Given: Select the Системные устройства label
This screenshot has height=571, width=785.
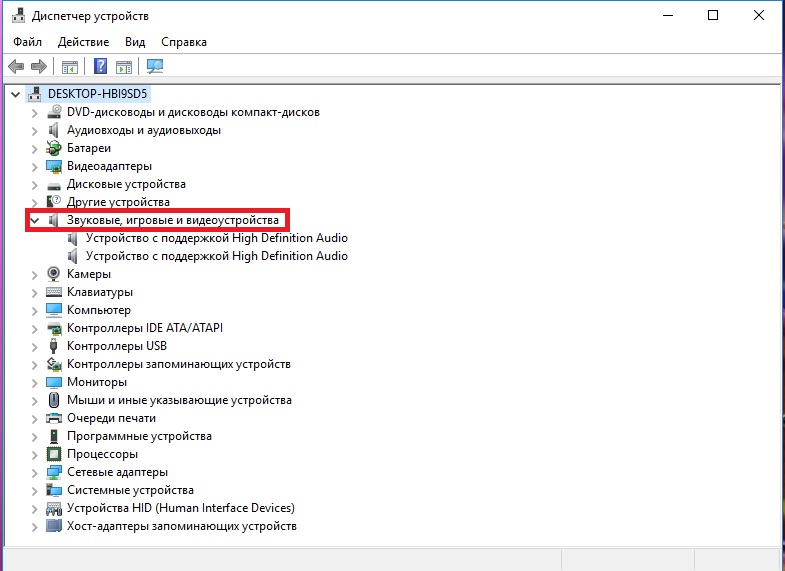Looking at the screenshot, I should [x=130, y=490].
